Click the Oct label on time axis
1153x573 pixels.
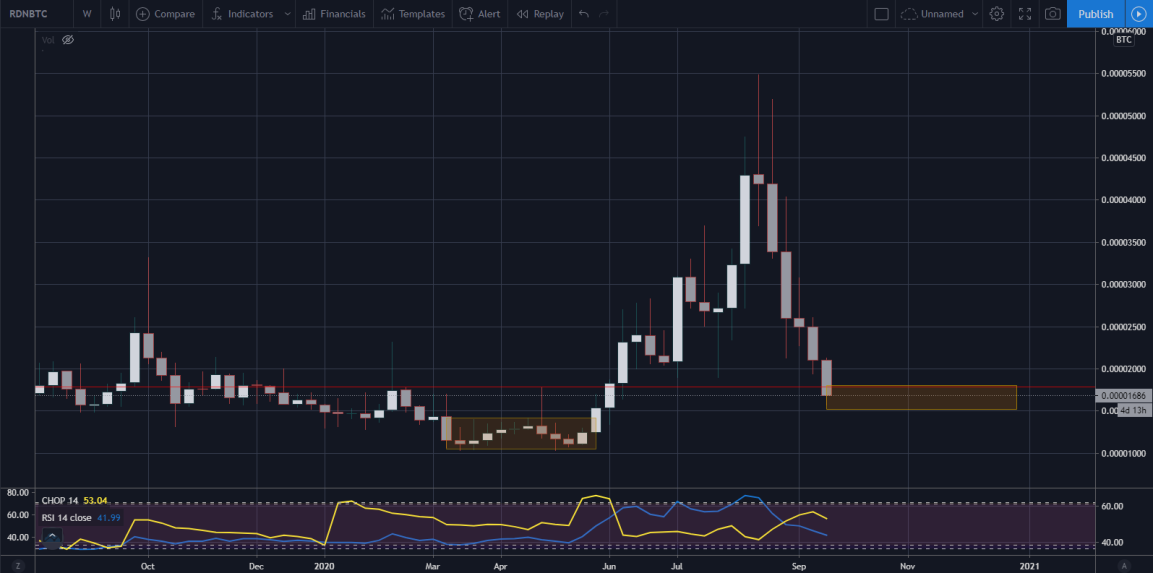[148, 566]
